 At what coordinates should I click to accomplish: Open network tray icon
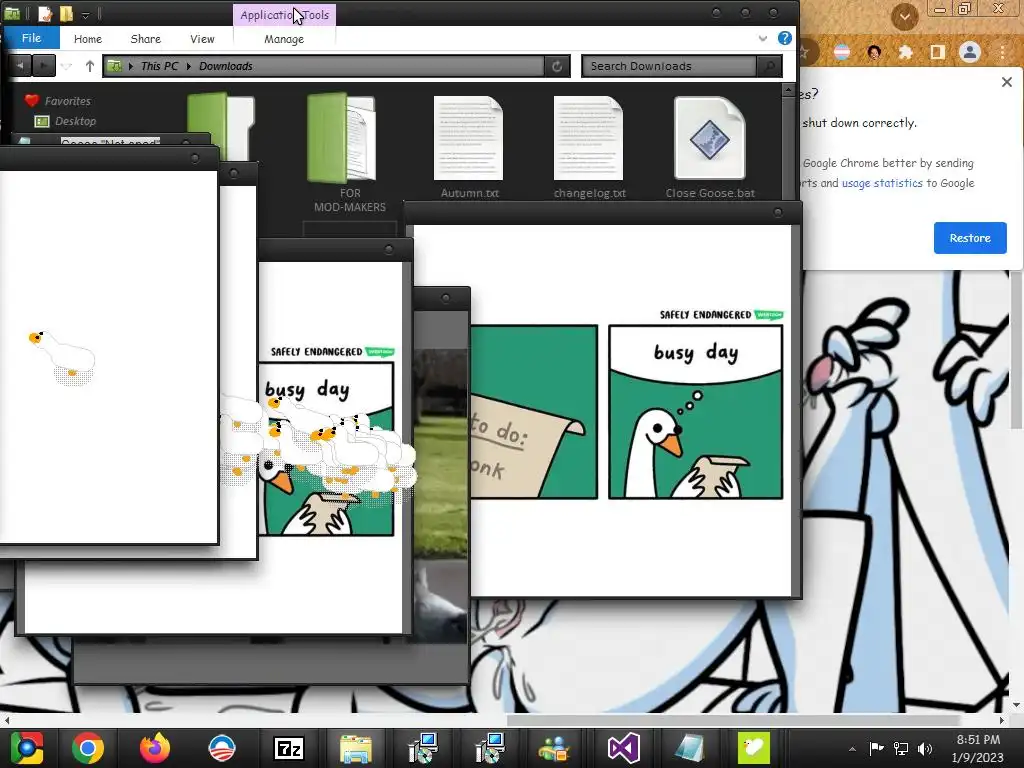(x=901, y=748)
